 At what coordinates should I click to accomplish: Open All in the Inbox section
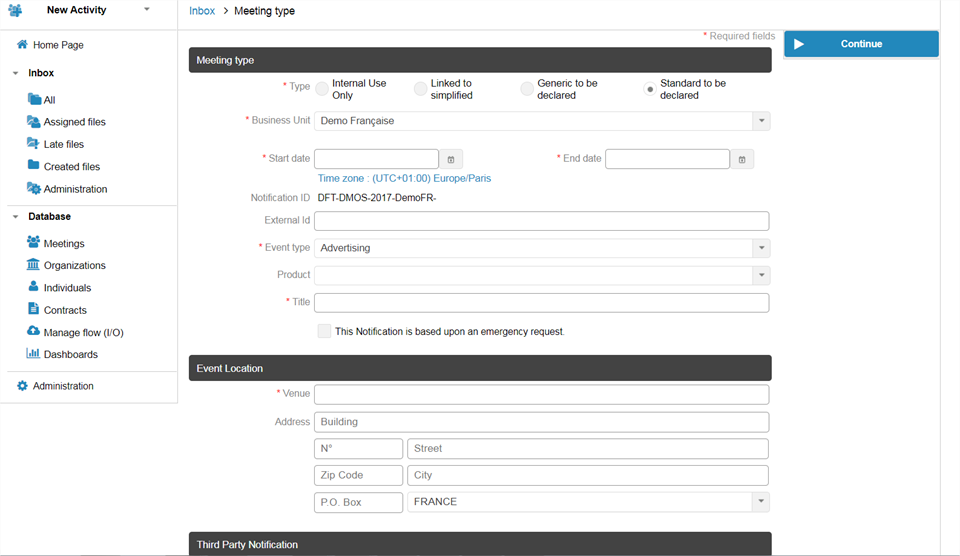coord(50,100)
